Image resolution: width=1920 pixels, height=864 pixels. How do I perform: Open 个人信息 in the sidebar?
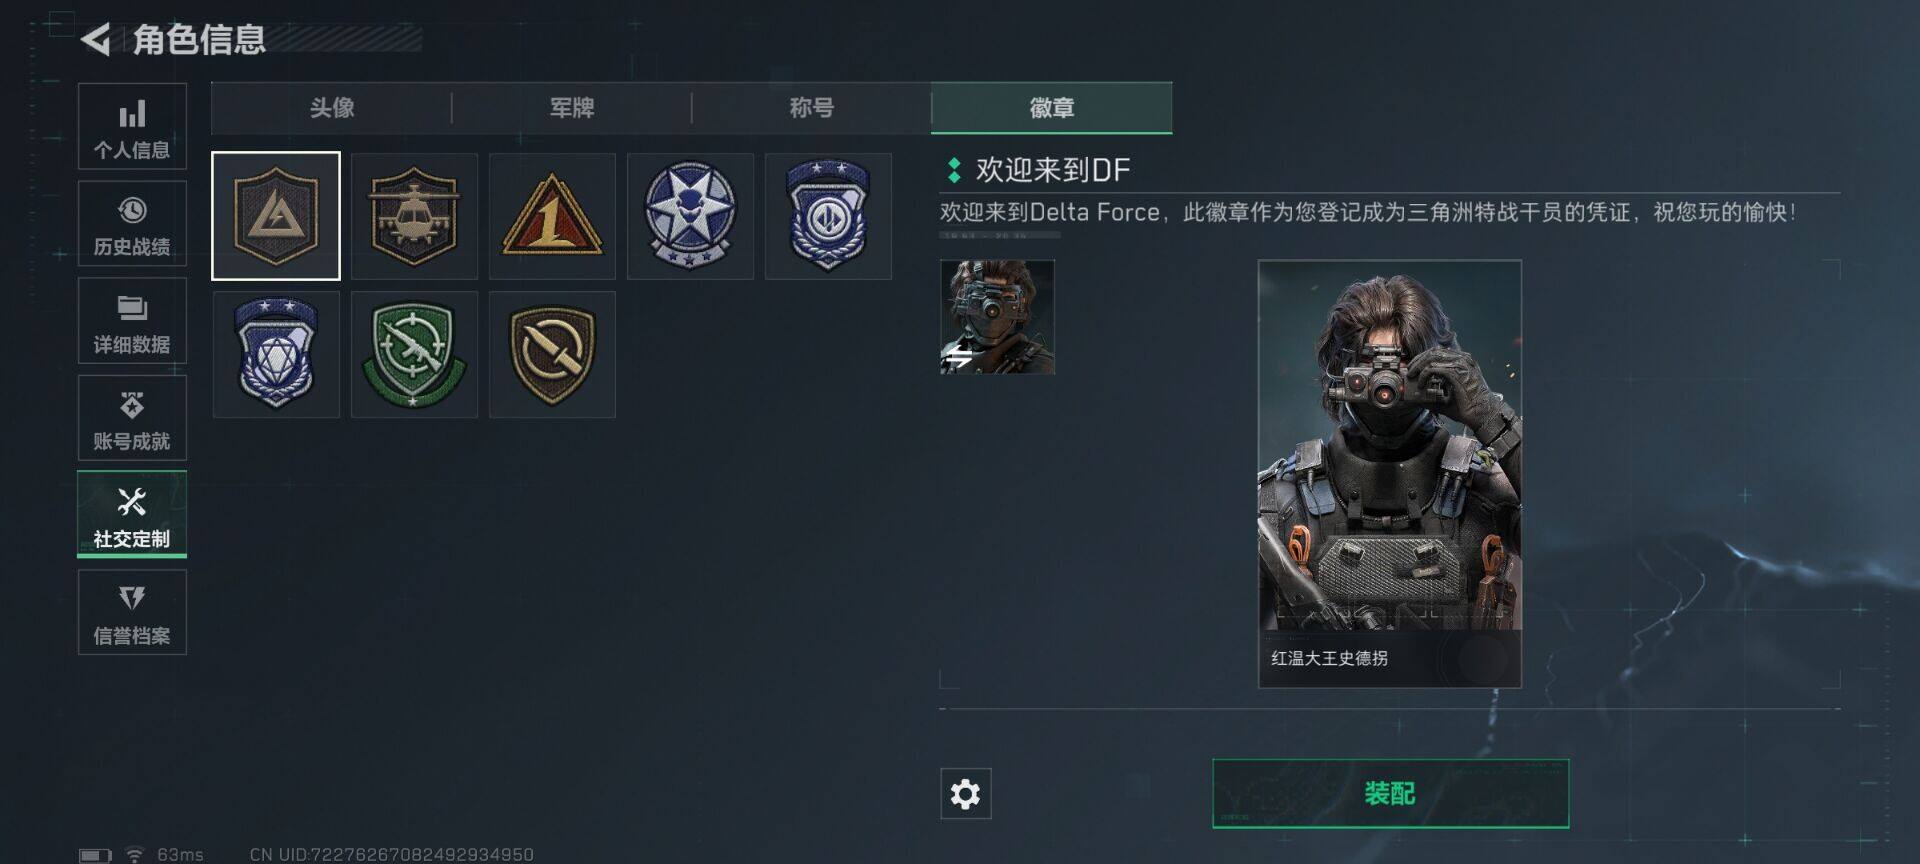pos(132,126)
